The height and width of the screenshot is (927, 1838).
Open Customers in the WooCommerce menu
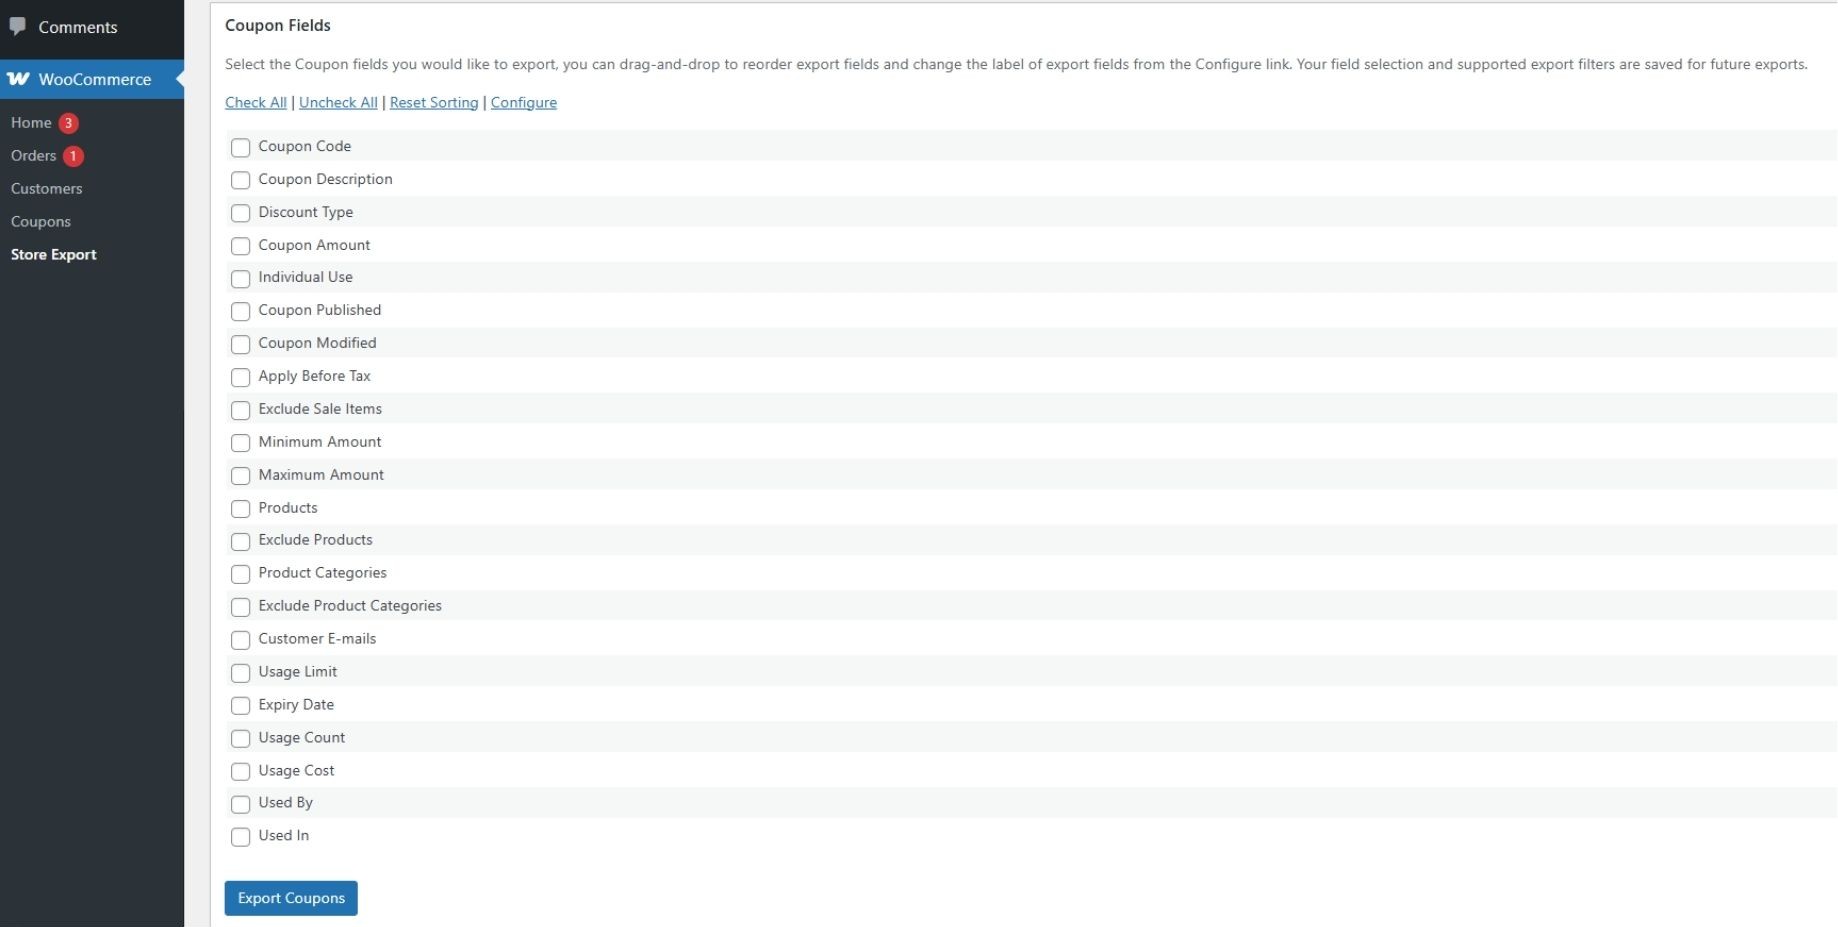click(46, 189)
